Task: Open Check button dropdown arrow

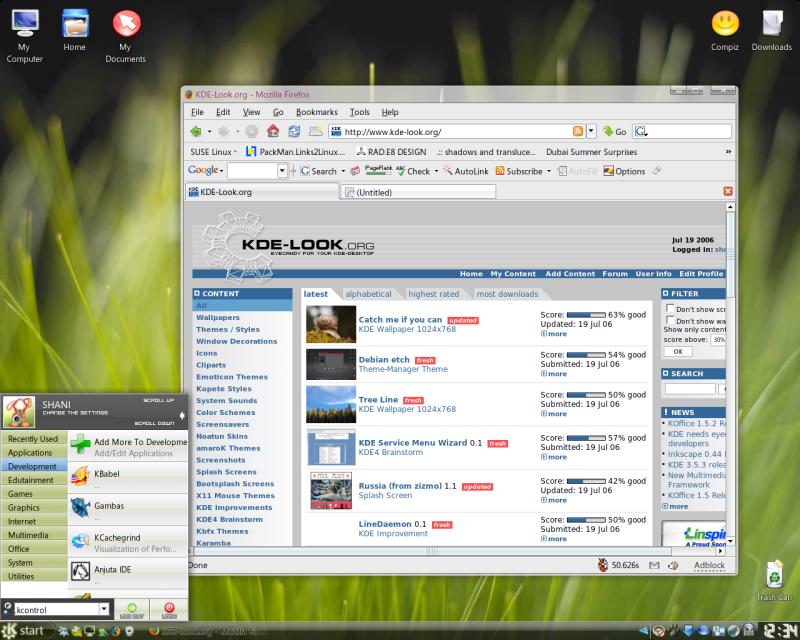Action: coord(436,171)
